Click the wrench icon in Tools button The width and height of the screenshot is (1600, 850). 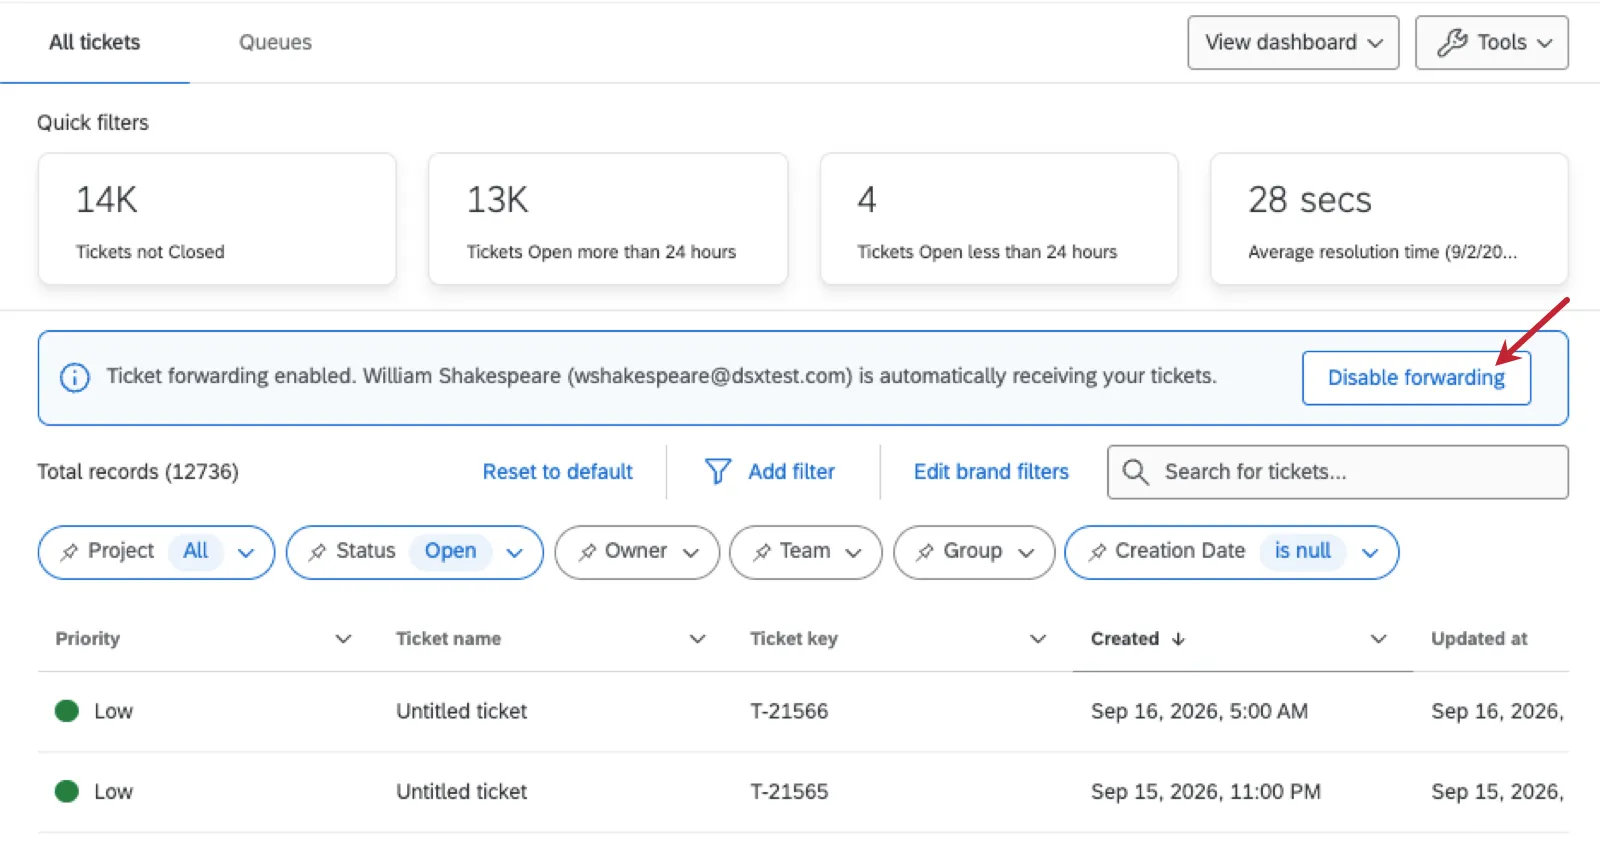click(1452, 42)
